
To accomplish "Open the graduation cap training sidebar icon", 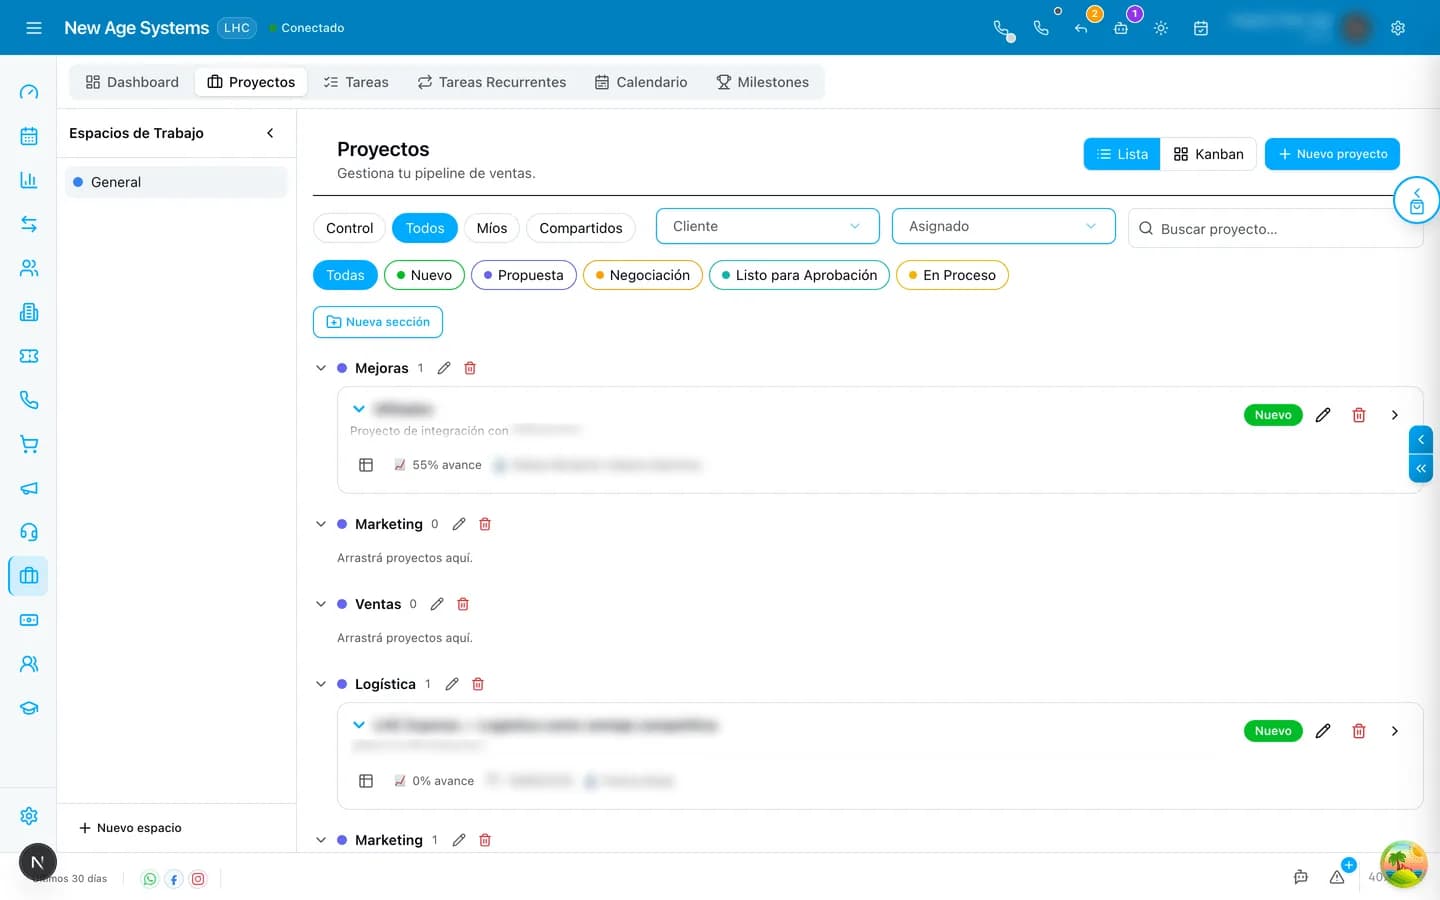I will (x=29, y=708).
